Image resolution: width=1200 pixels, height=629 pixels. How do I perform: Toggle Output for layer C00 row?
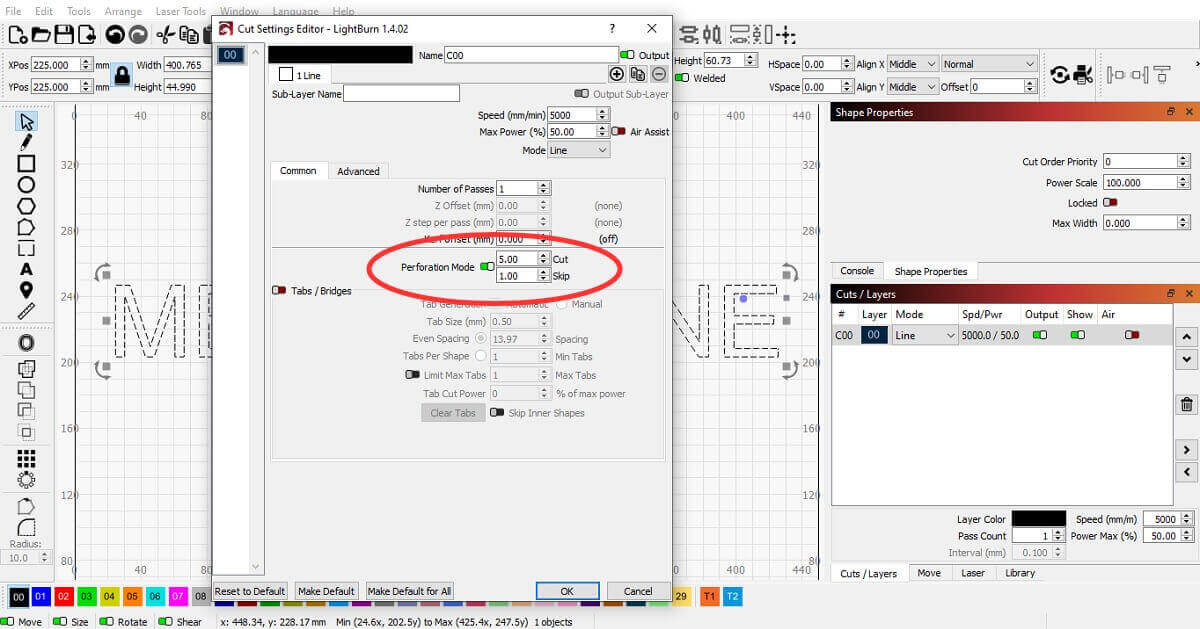point(1040,335)
